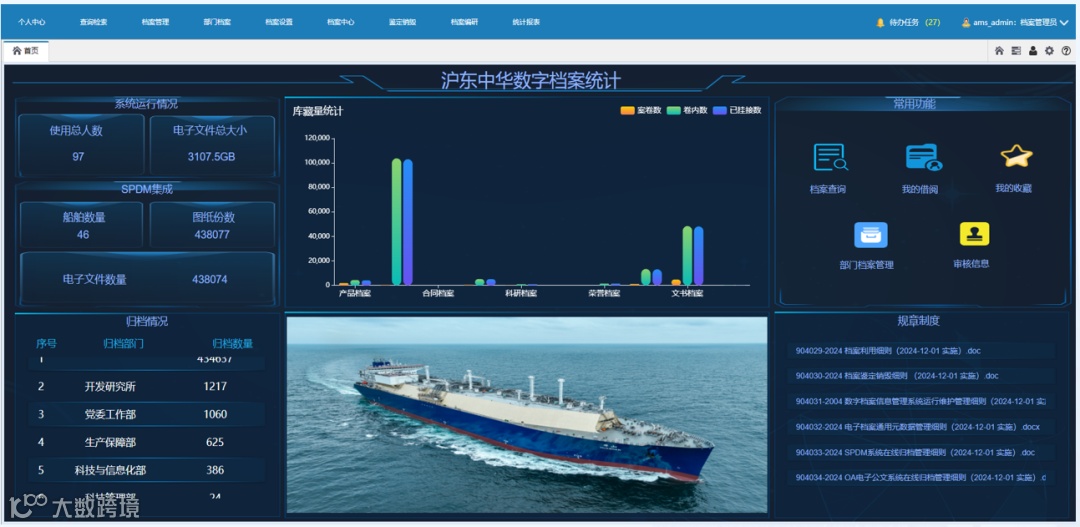Click the 船舶数量 46 card
This screenshot has height=527, width=1080.
click(x=81, y=225)
